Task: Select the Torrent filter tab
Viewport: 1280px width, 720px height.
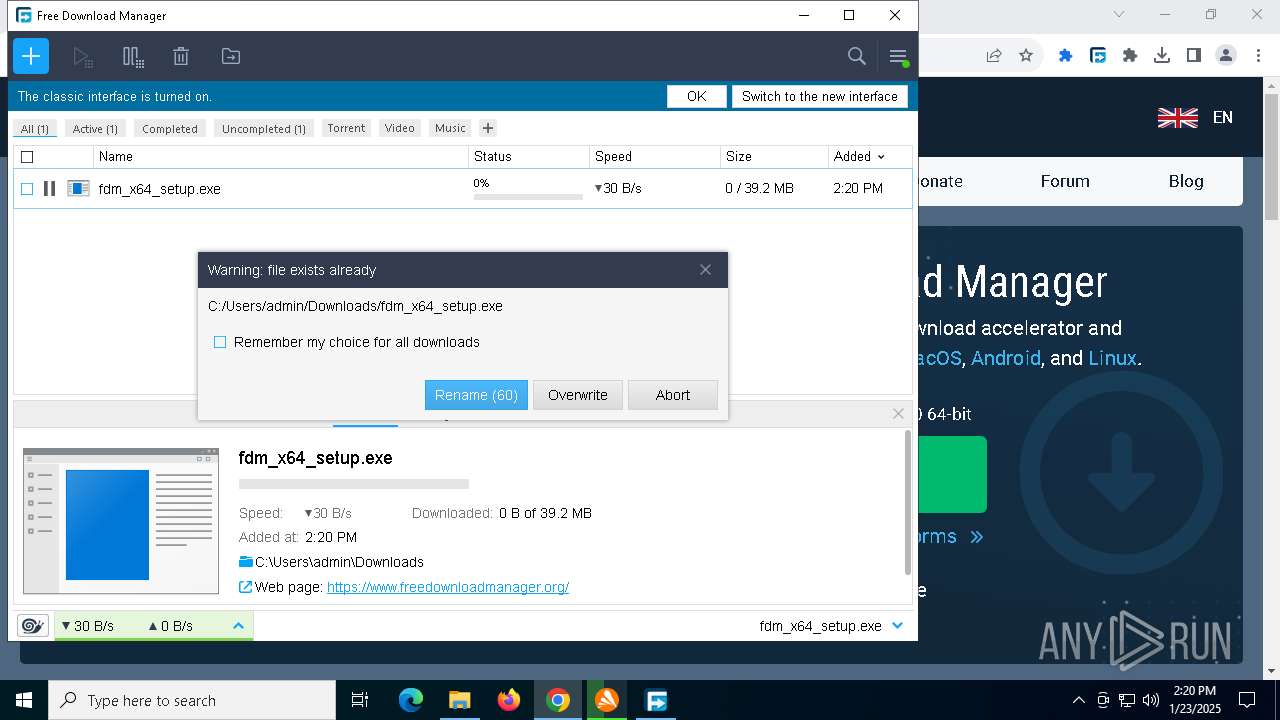Action: [346, 128]
